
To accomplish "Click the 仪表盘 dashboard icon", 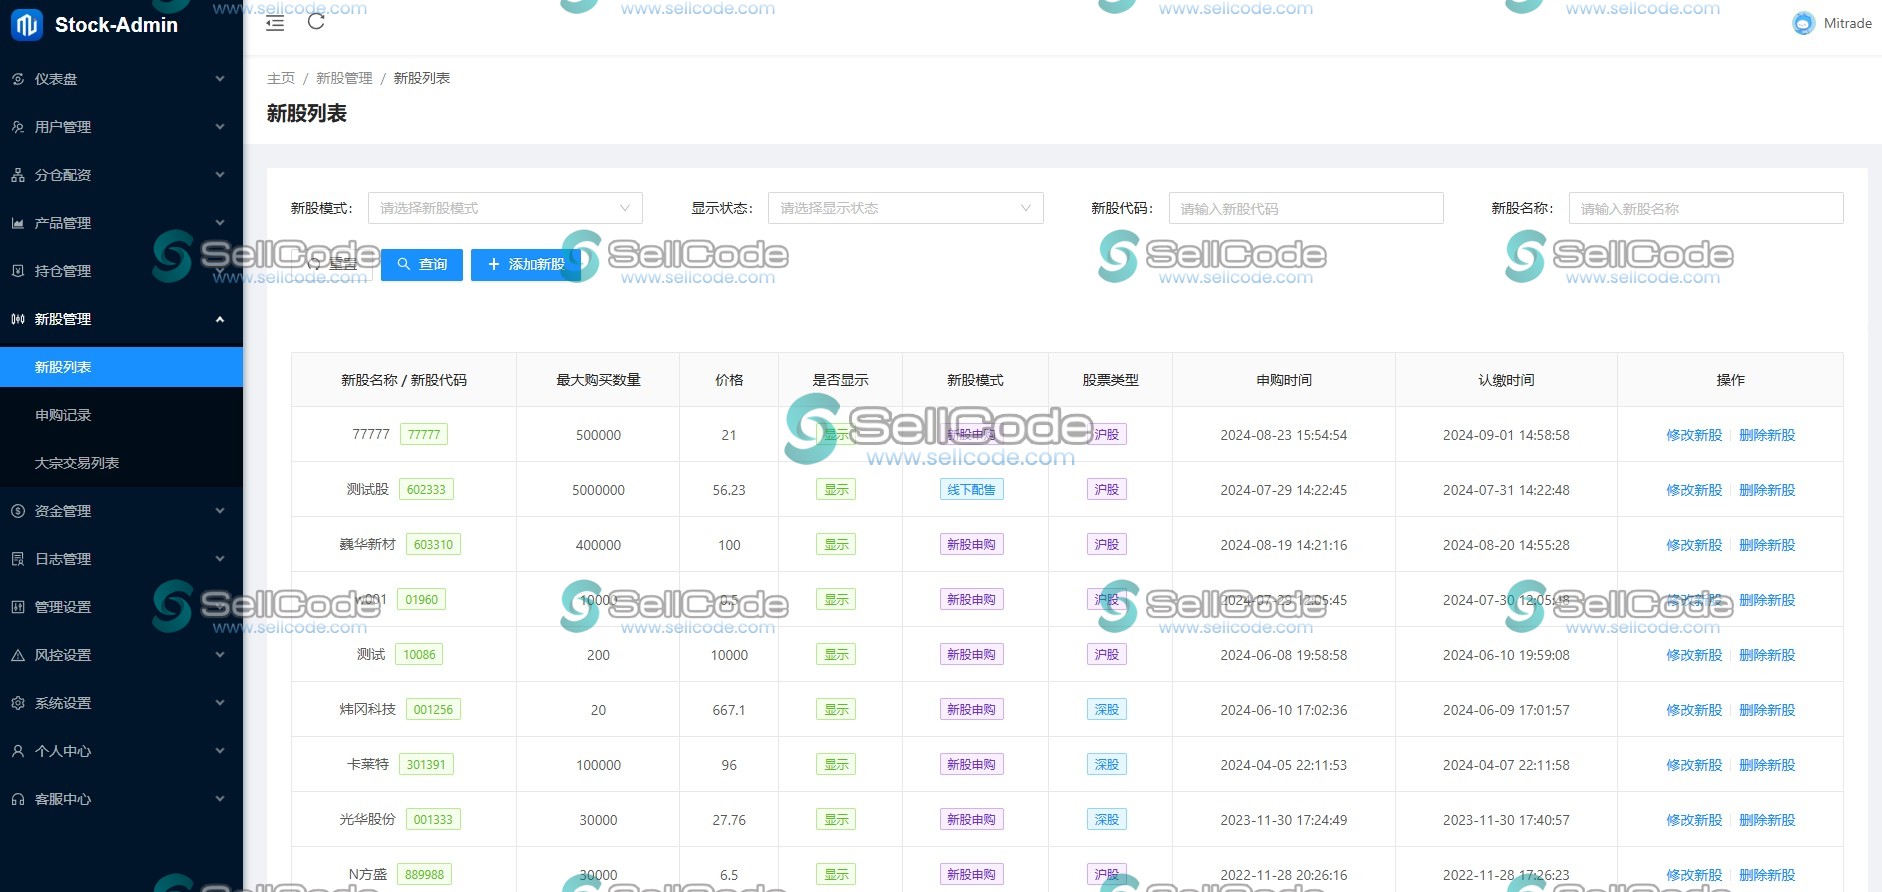I will (x=18, y=79).
